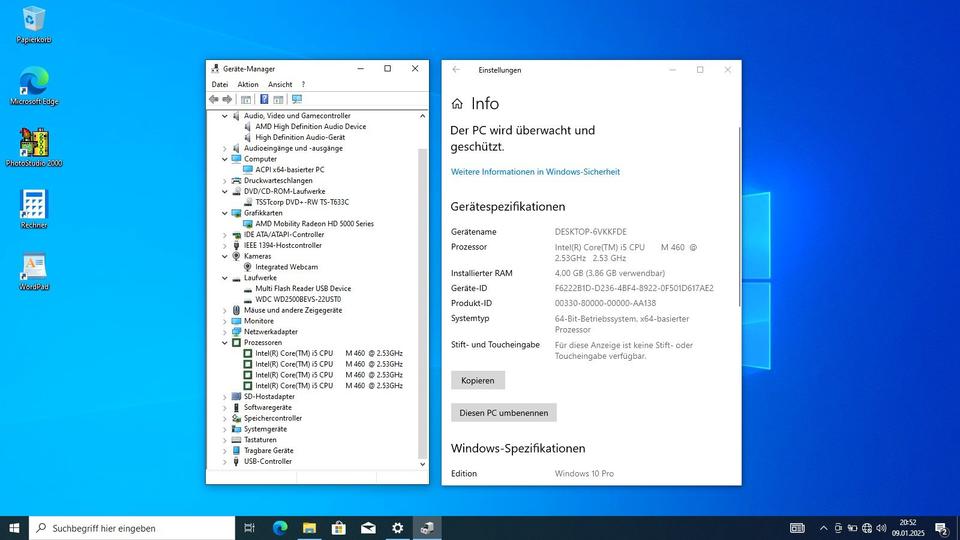
Task: Click the back arrow in Einstellungen window
Action: click(456, 70)
